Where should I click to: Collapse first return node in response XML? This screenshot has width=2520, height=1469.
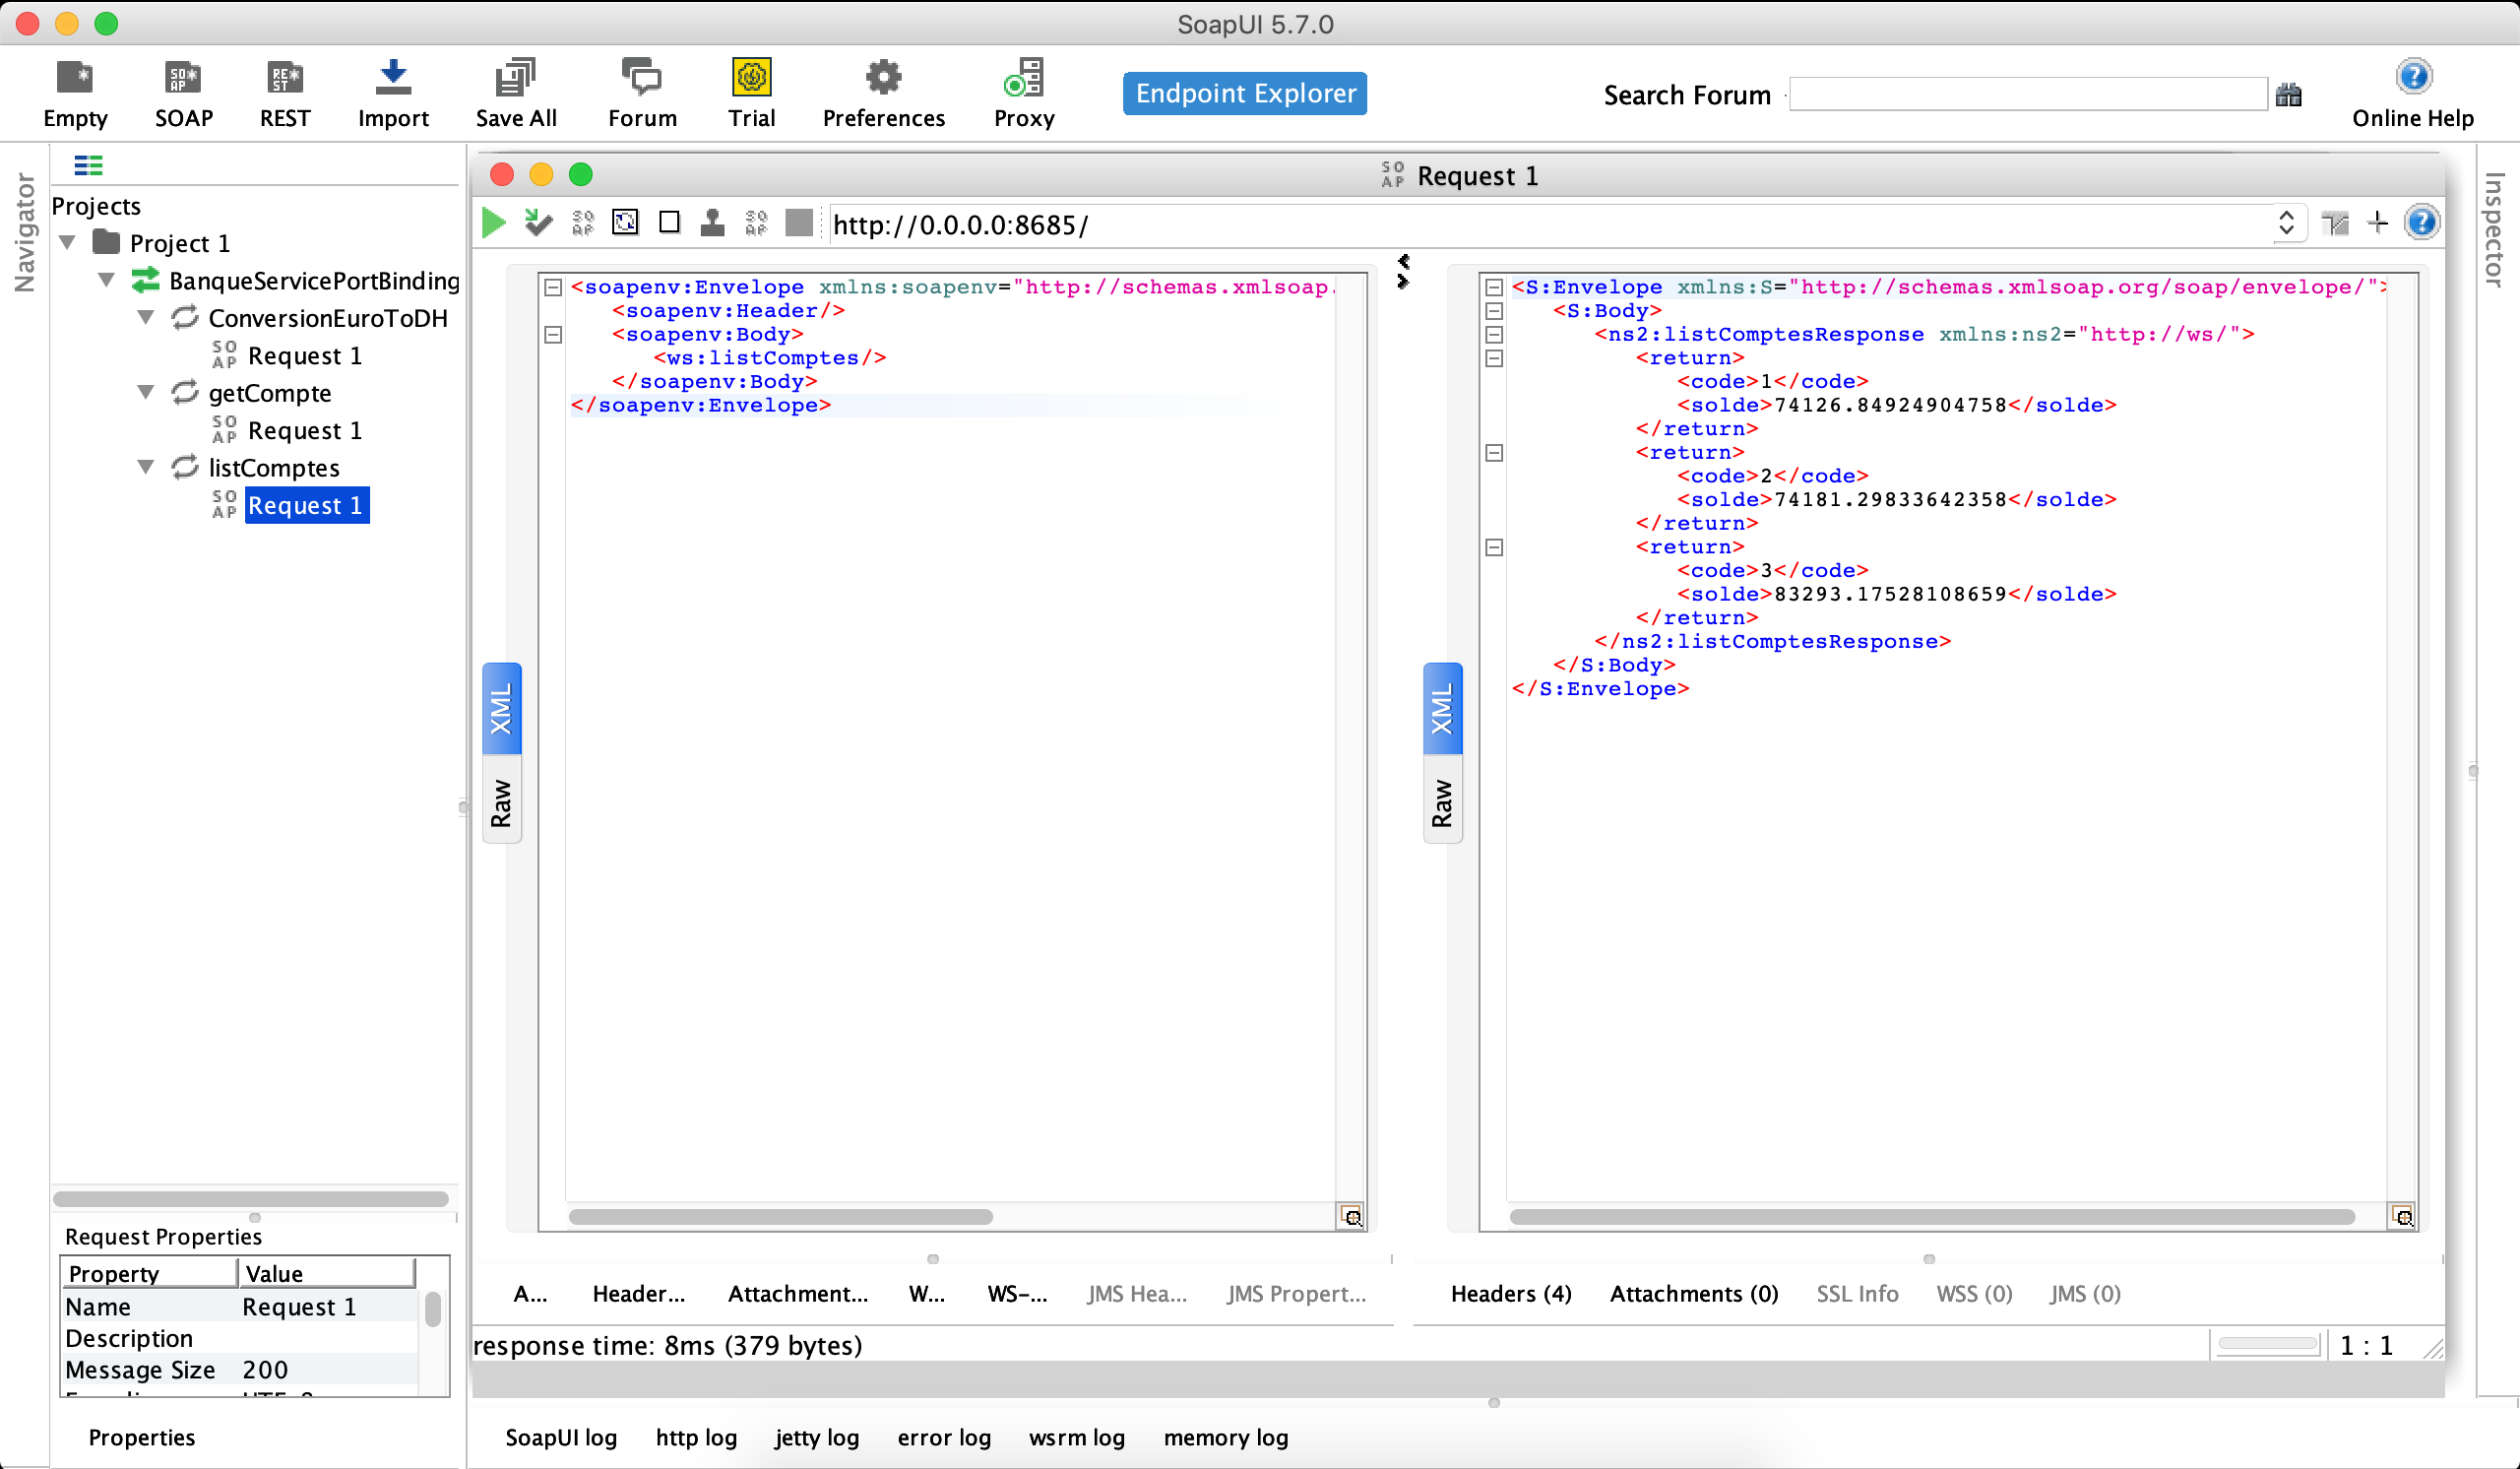point(1493,358)
